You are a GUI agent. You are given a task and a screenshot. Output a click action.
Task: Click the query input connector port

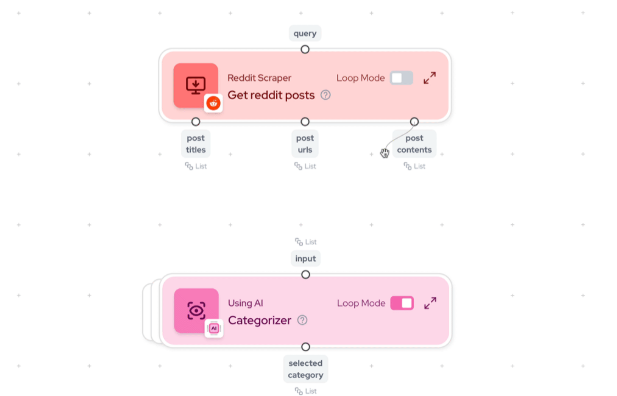(305, 50)
